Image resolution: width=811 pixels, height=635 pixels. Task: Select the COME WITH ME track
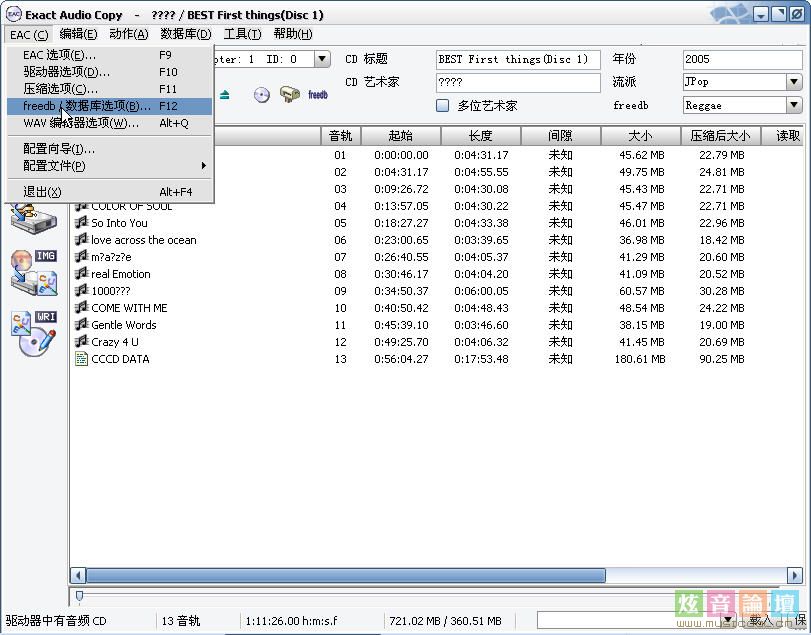[x=435, y=308]
